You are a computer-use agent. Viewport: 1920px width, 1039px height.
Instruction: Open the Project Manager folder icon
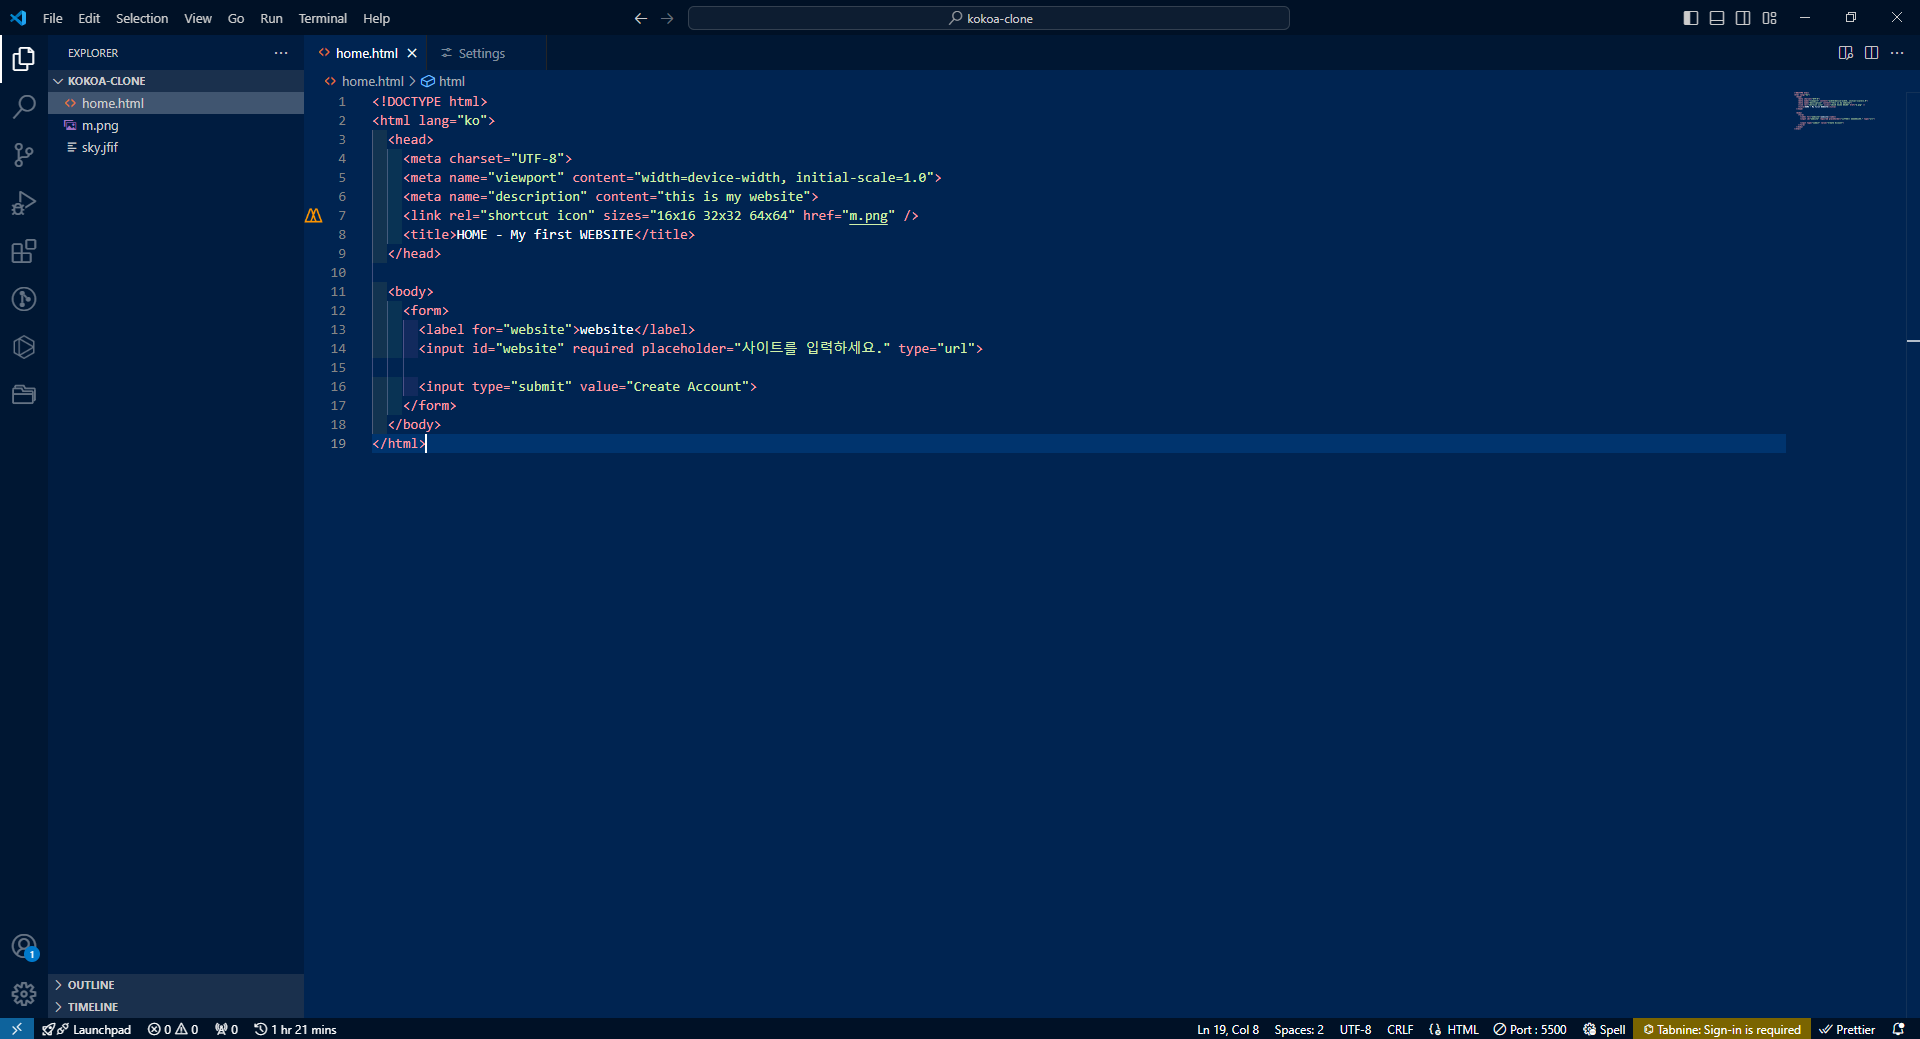pyautogui.click(x=24, y=395)
